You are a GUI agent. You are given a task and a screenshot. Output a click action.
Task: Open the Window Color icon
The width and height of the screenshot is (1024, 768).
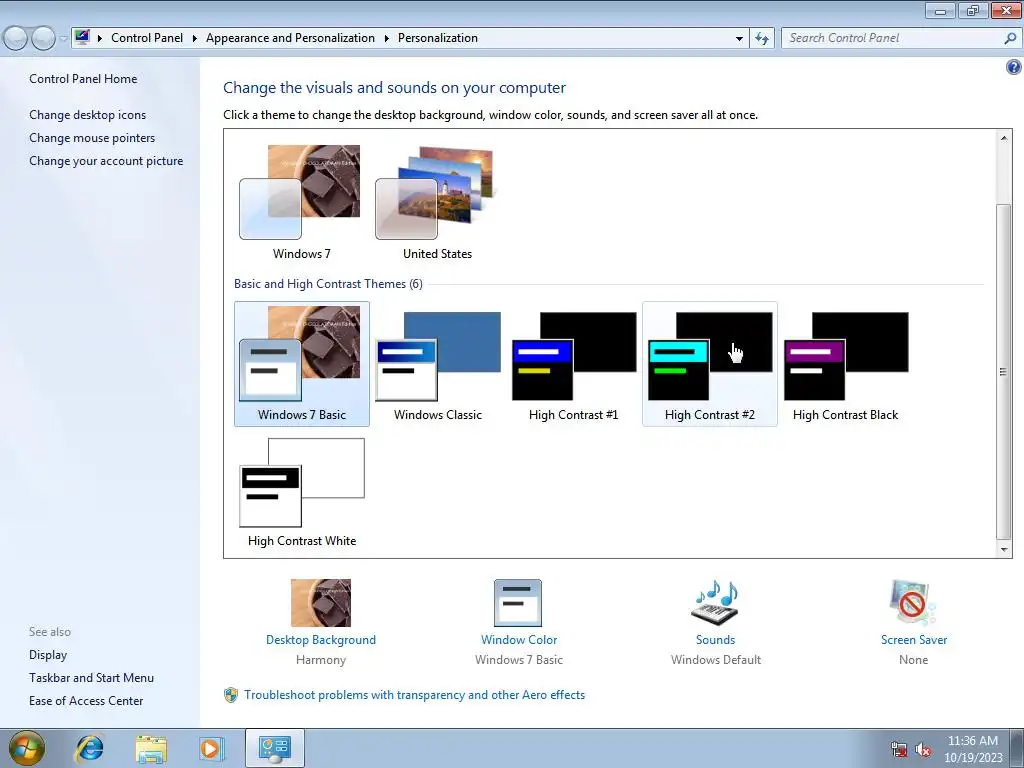point(519,603)
